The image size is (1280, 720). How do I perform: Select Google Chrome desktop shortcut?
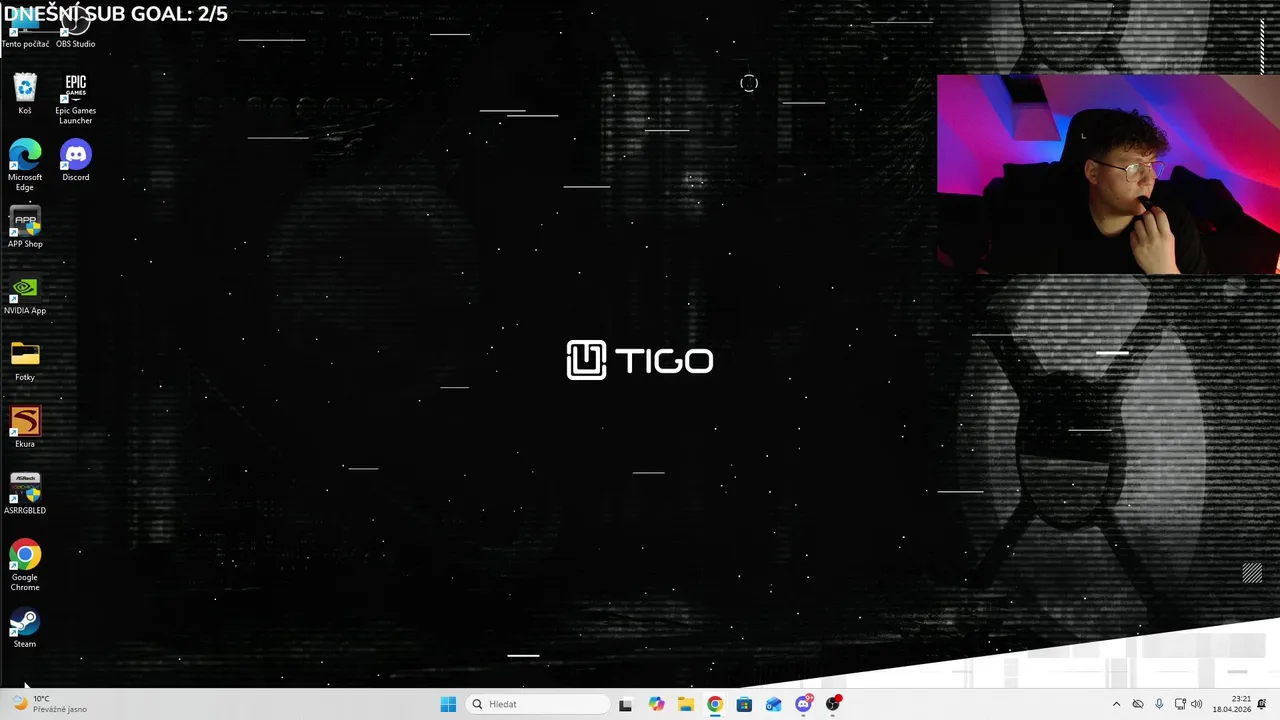[25, 565]
